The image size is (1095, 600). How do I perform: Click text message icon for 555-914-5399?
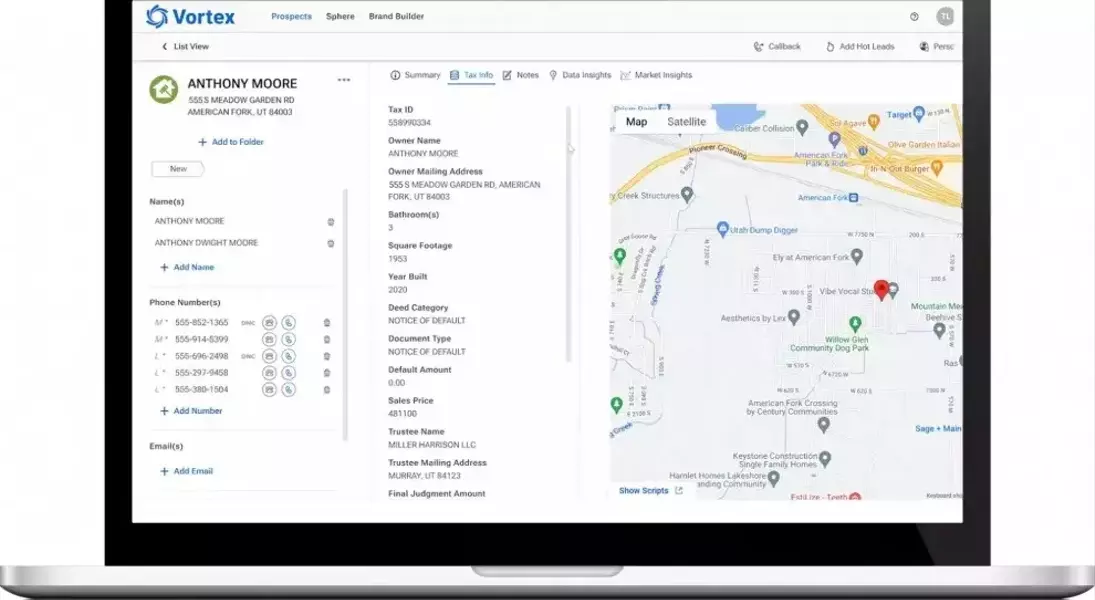[x=268, y=340]
